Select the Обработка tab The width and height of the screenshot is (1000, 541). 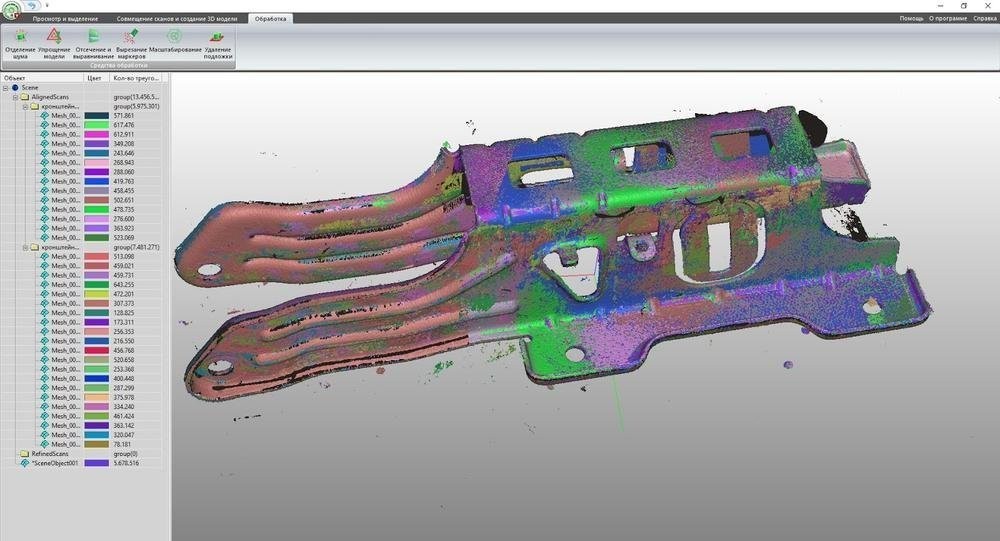pyautogui.click(x=270, y=19)
